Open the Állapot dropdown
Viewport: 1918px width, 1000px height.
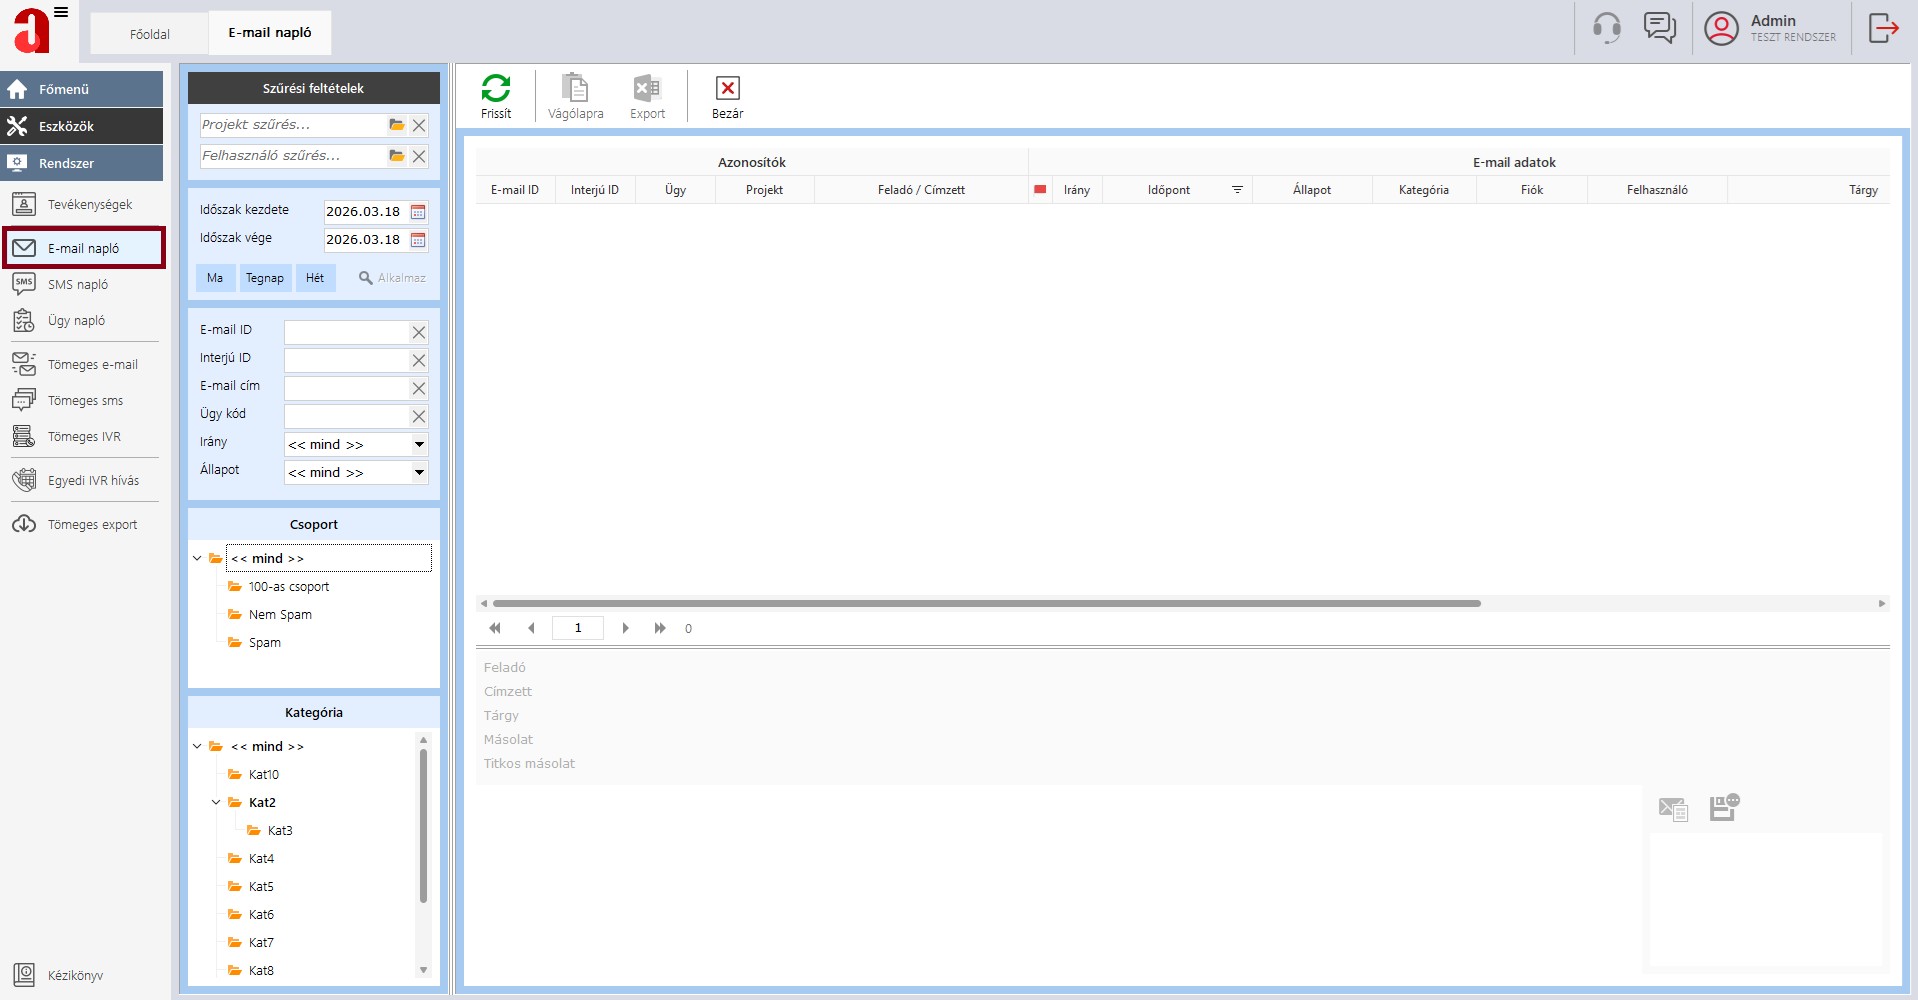[x=419, y=473]
